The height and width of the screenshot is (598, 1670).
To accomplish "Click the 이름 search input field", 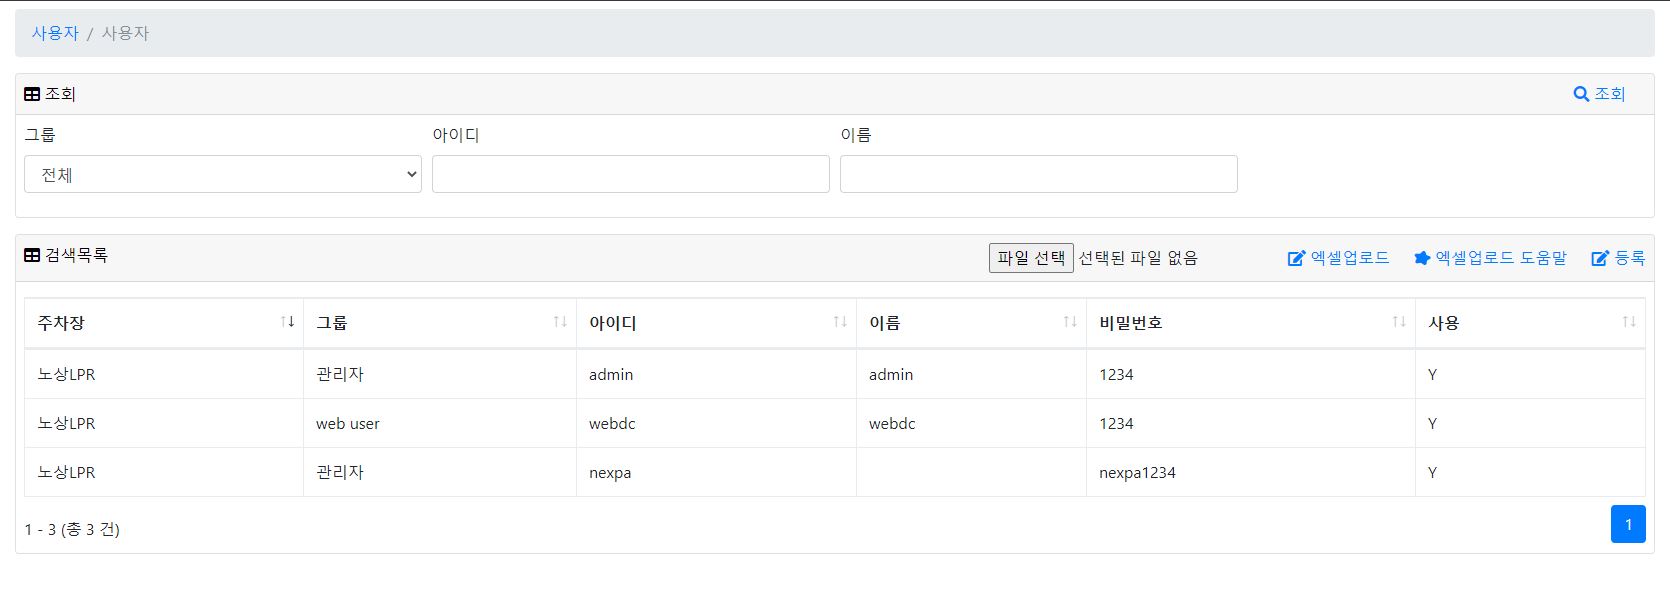I will tap(1039, 174).
